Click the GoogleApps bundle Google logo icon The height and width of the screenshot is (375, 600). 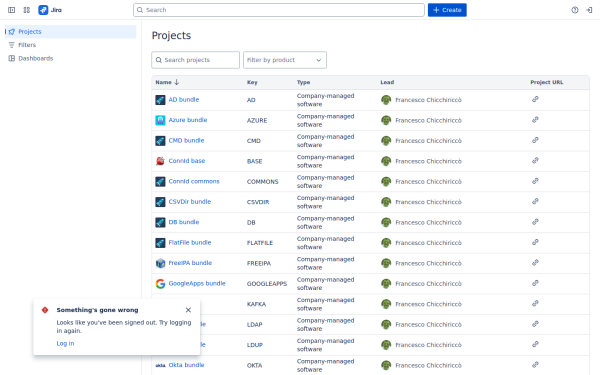tap(160, 284)
